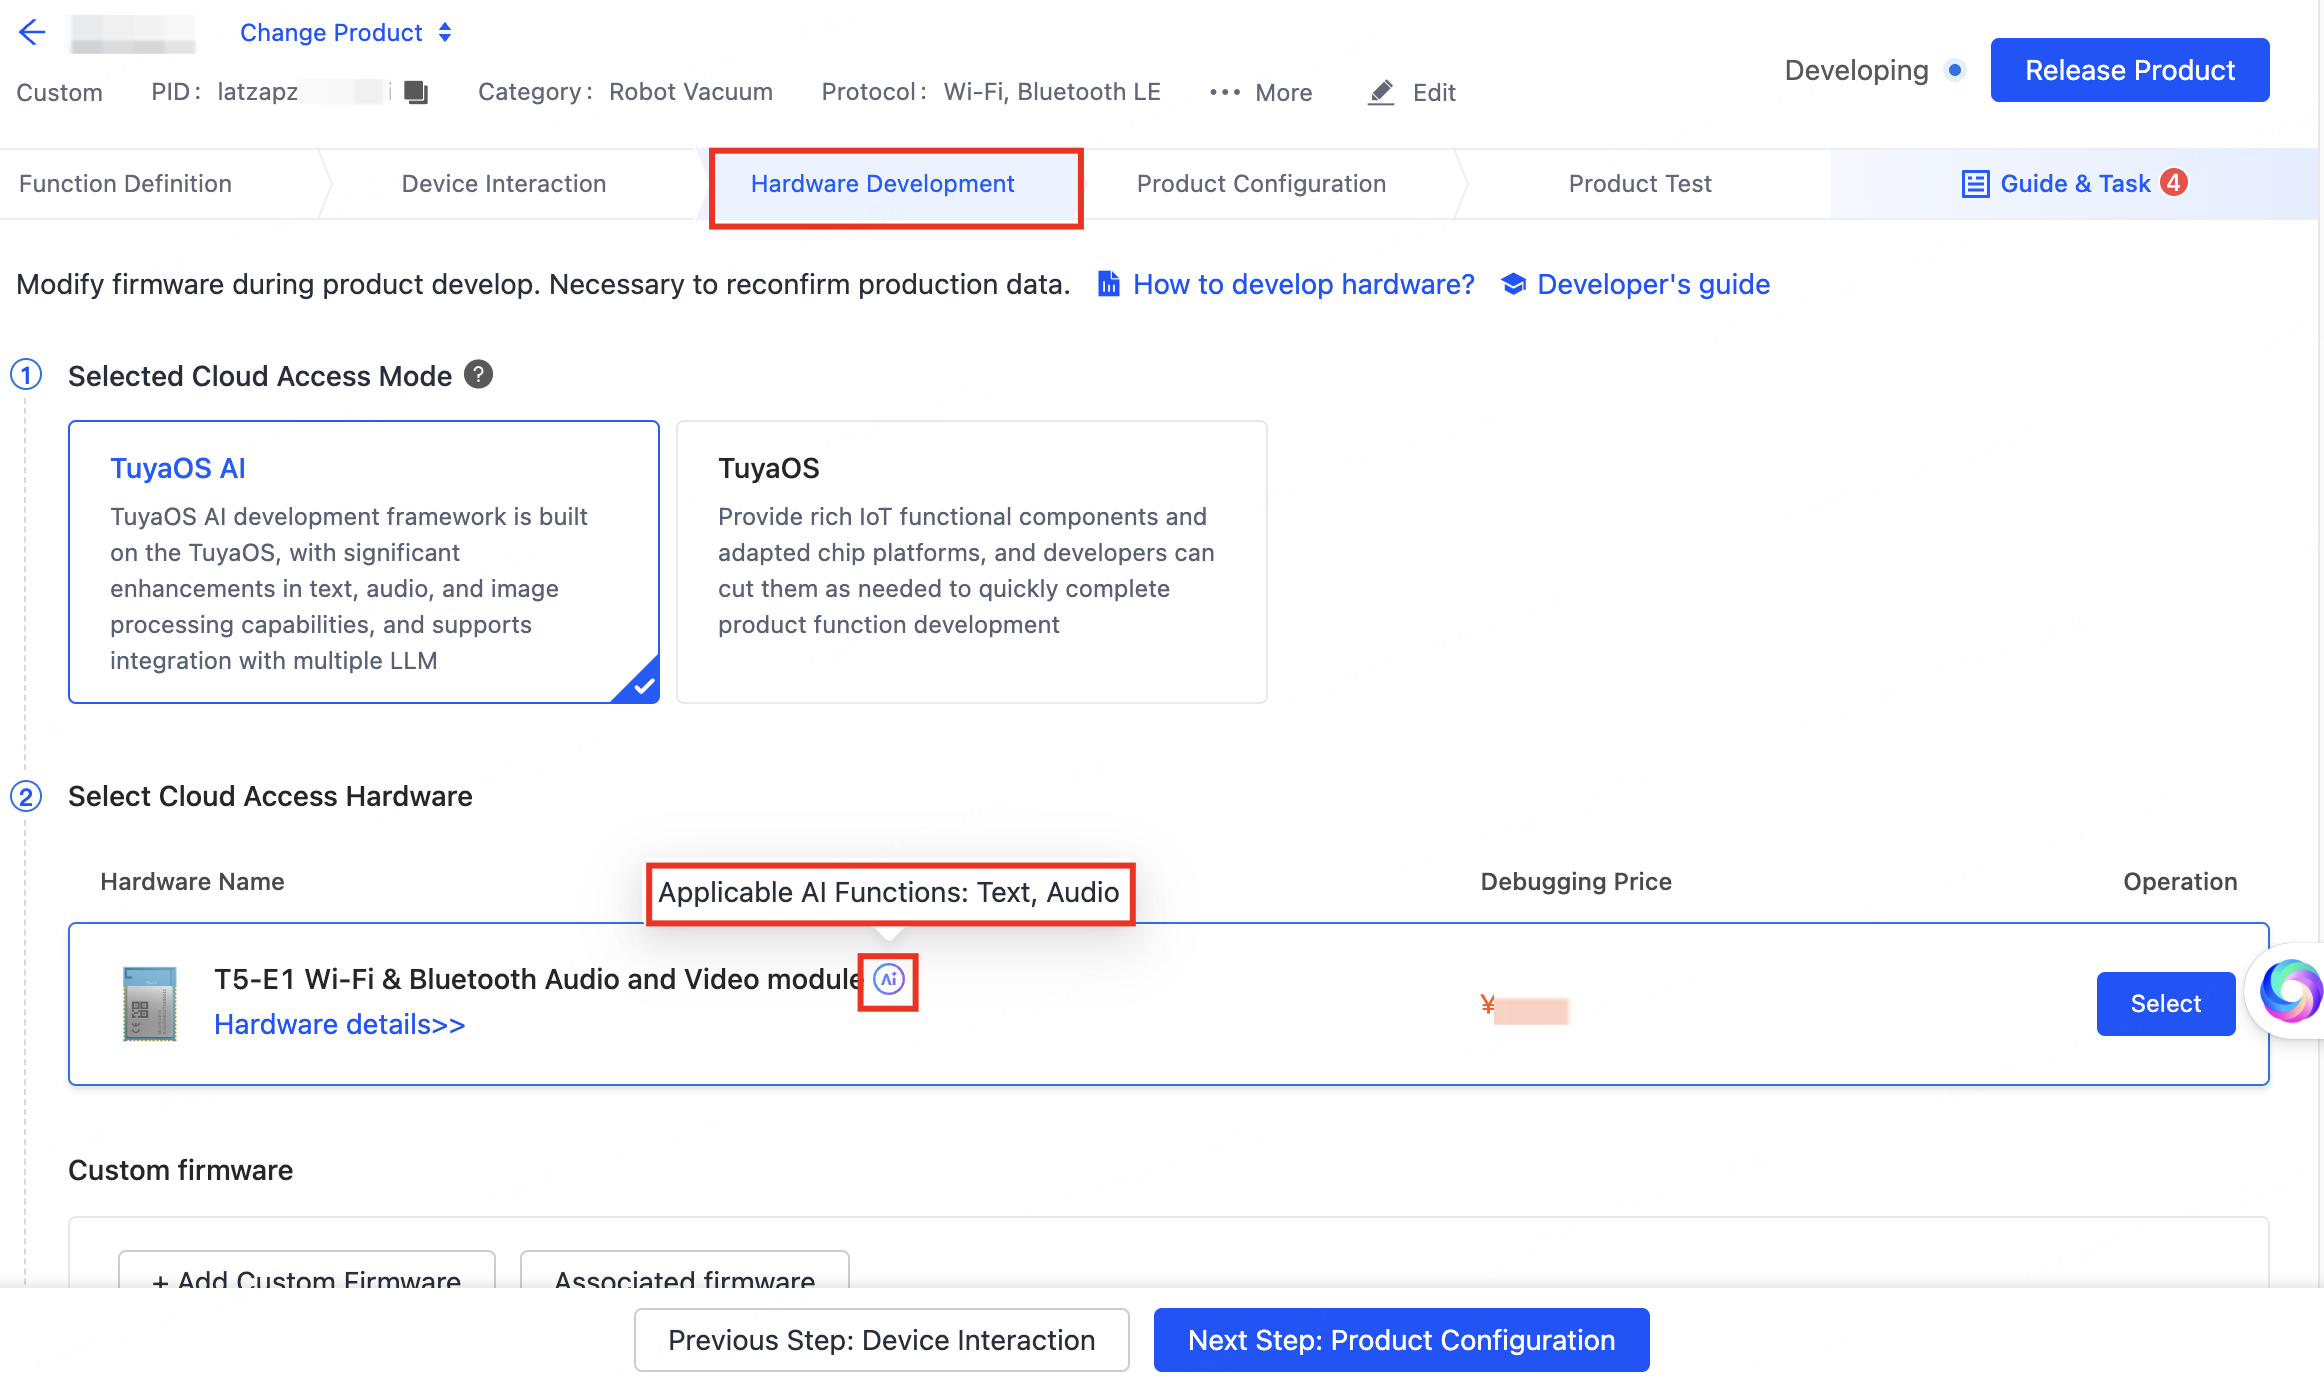Screen dimensions: 2324x1376
Task: Click the Hardware Name column header
Action: [x=192, y=882]
